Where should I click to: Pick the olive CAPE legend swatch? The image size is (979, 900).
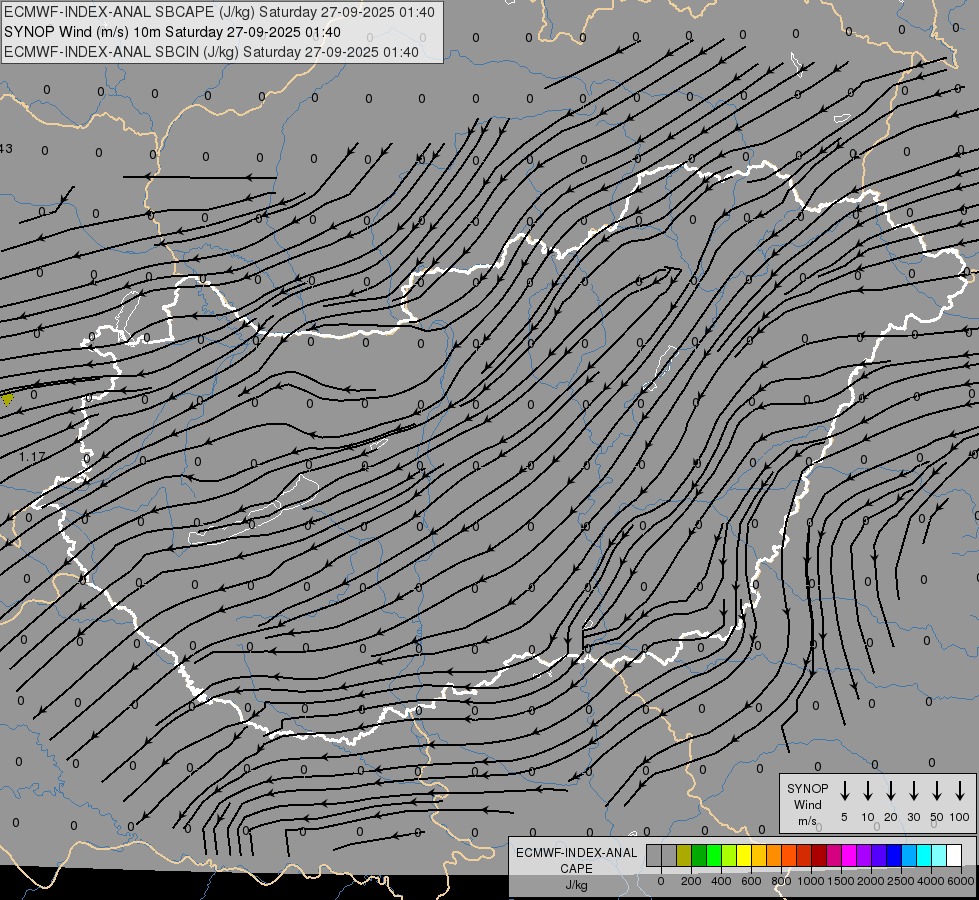tap(684, 855)
